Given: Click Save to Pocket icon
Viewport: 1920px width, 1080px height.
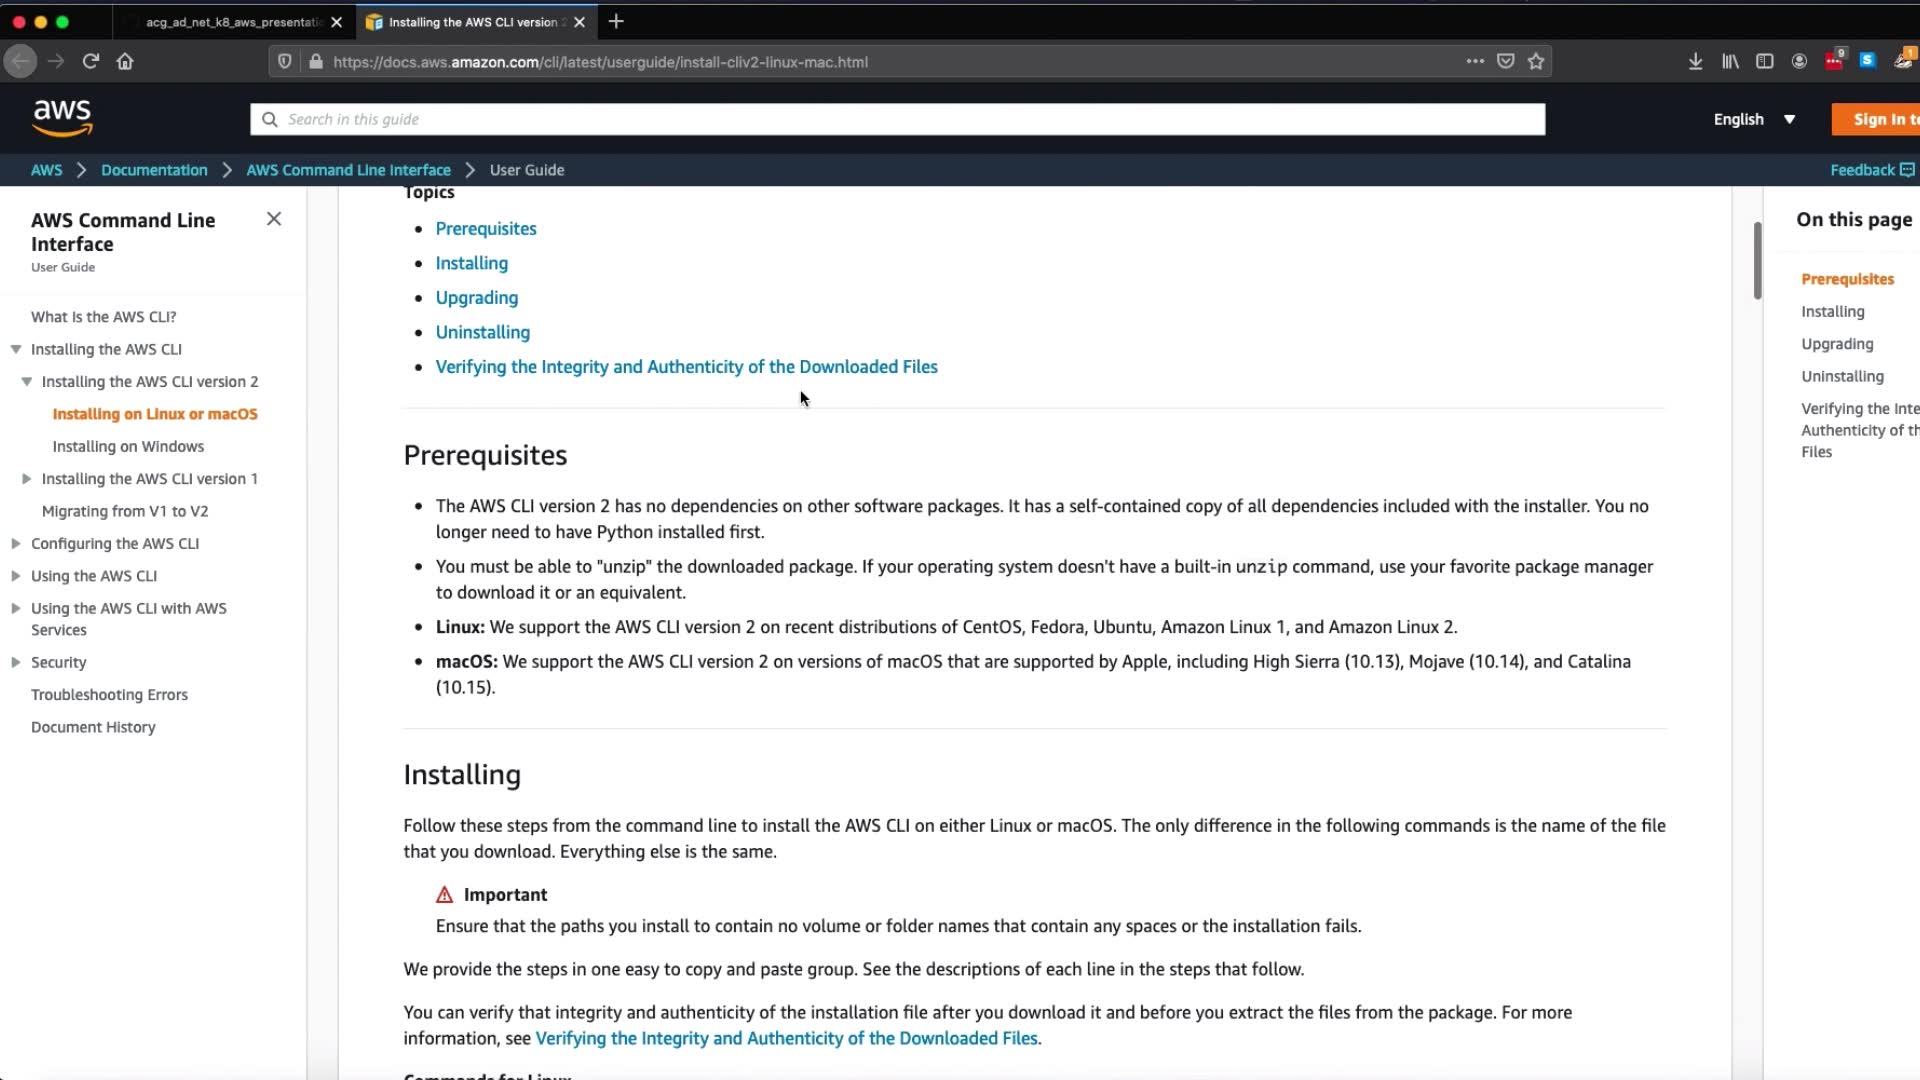Looking at the screenshot, I should click(x=1505, y=61).
